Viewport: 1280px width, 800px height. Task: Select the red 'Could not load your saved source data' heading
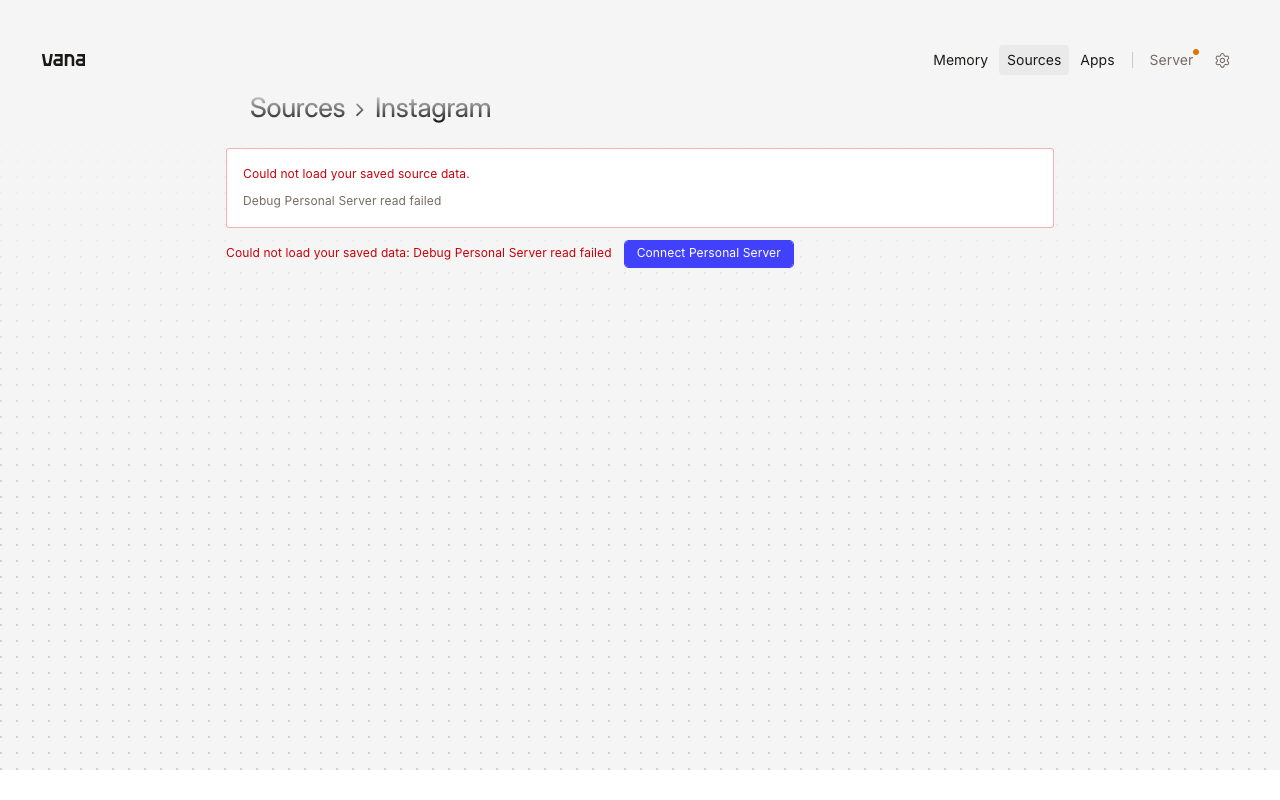(356, 174)
